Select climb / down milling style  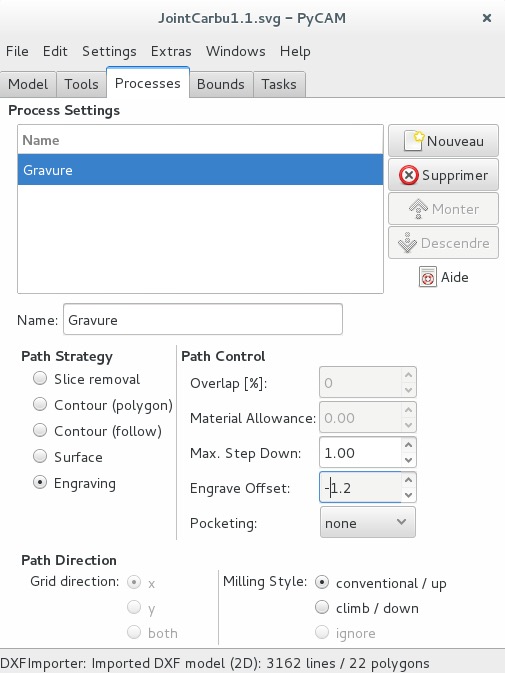(322, 608)
